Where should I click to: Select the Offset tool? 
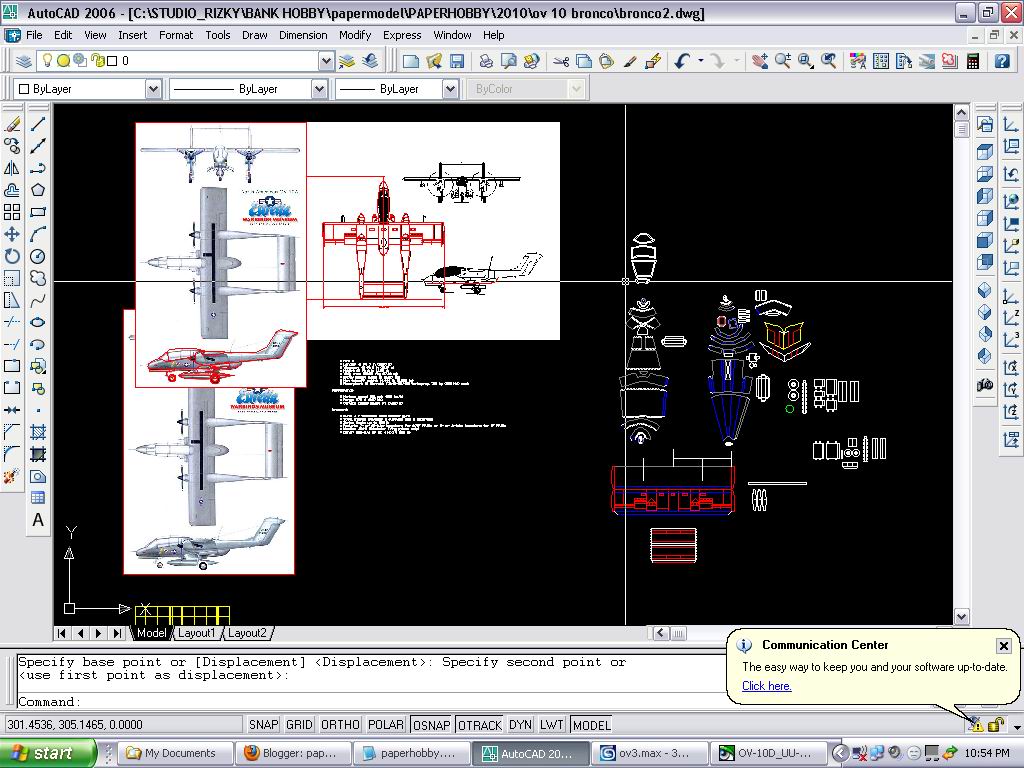(x=12, y=190)
